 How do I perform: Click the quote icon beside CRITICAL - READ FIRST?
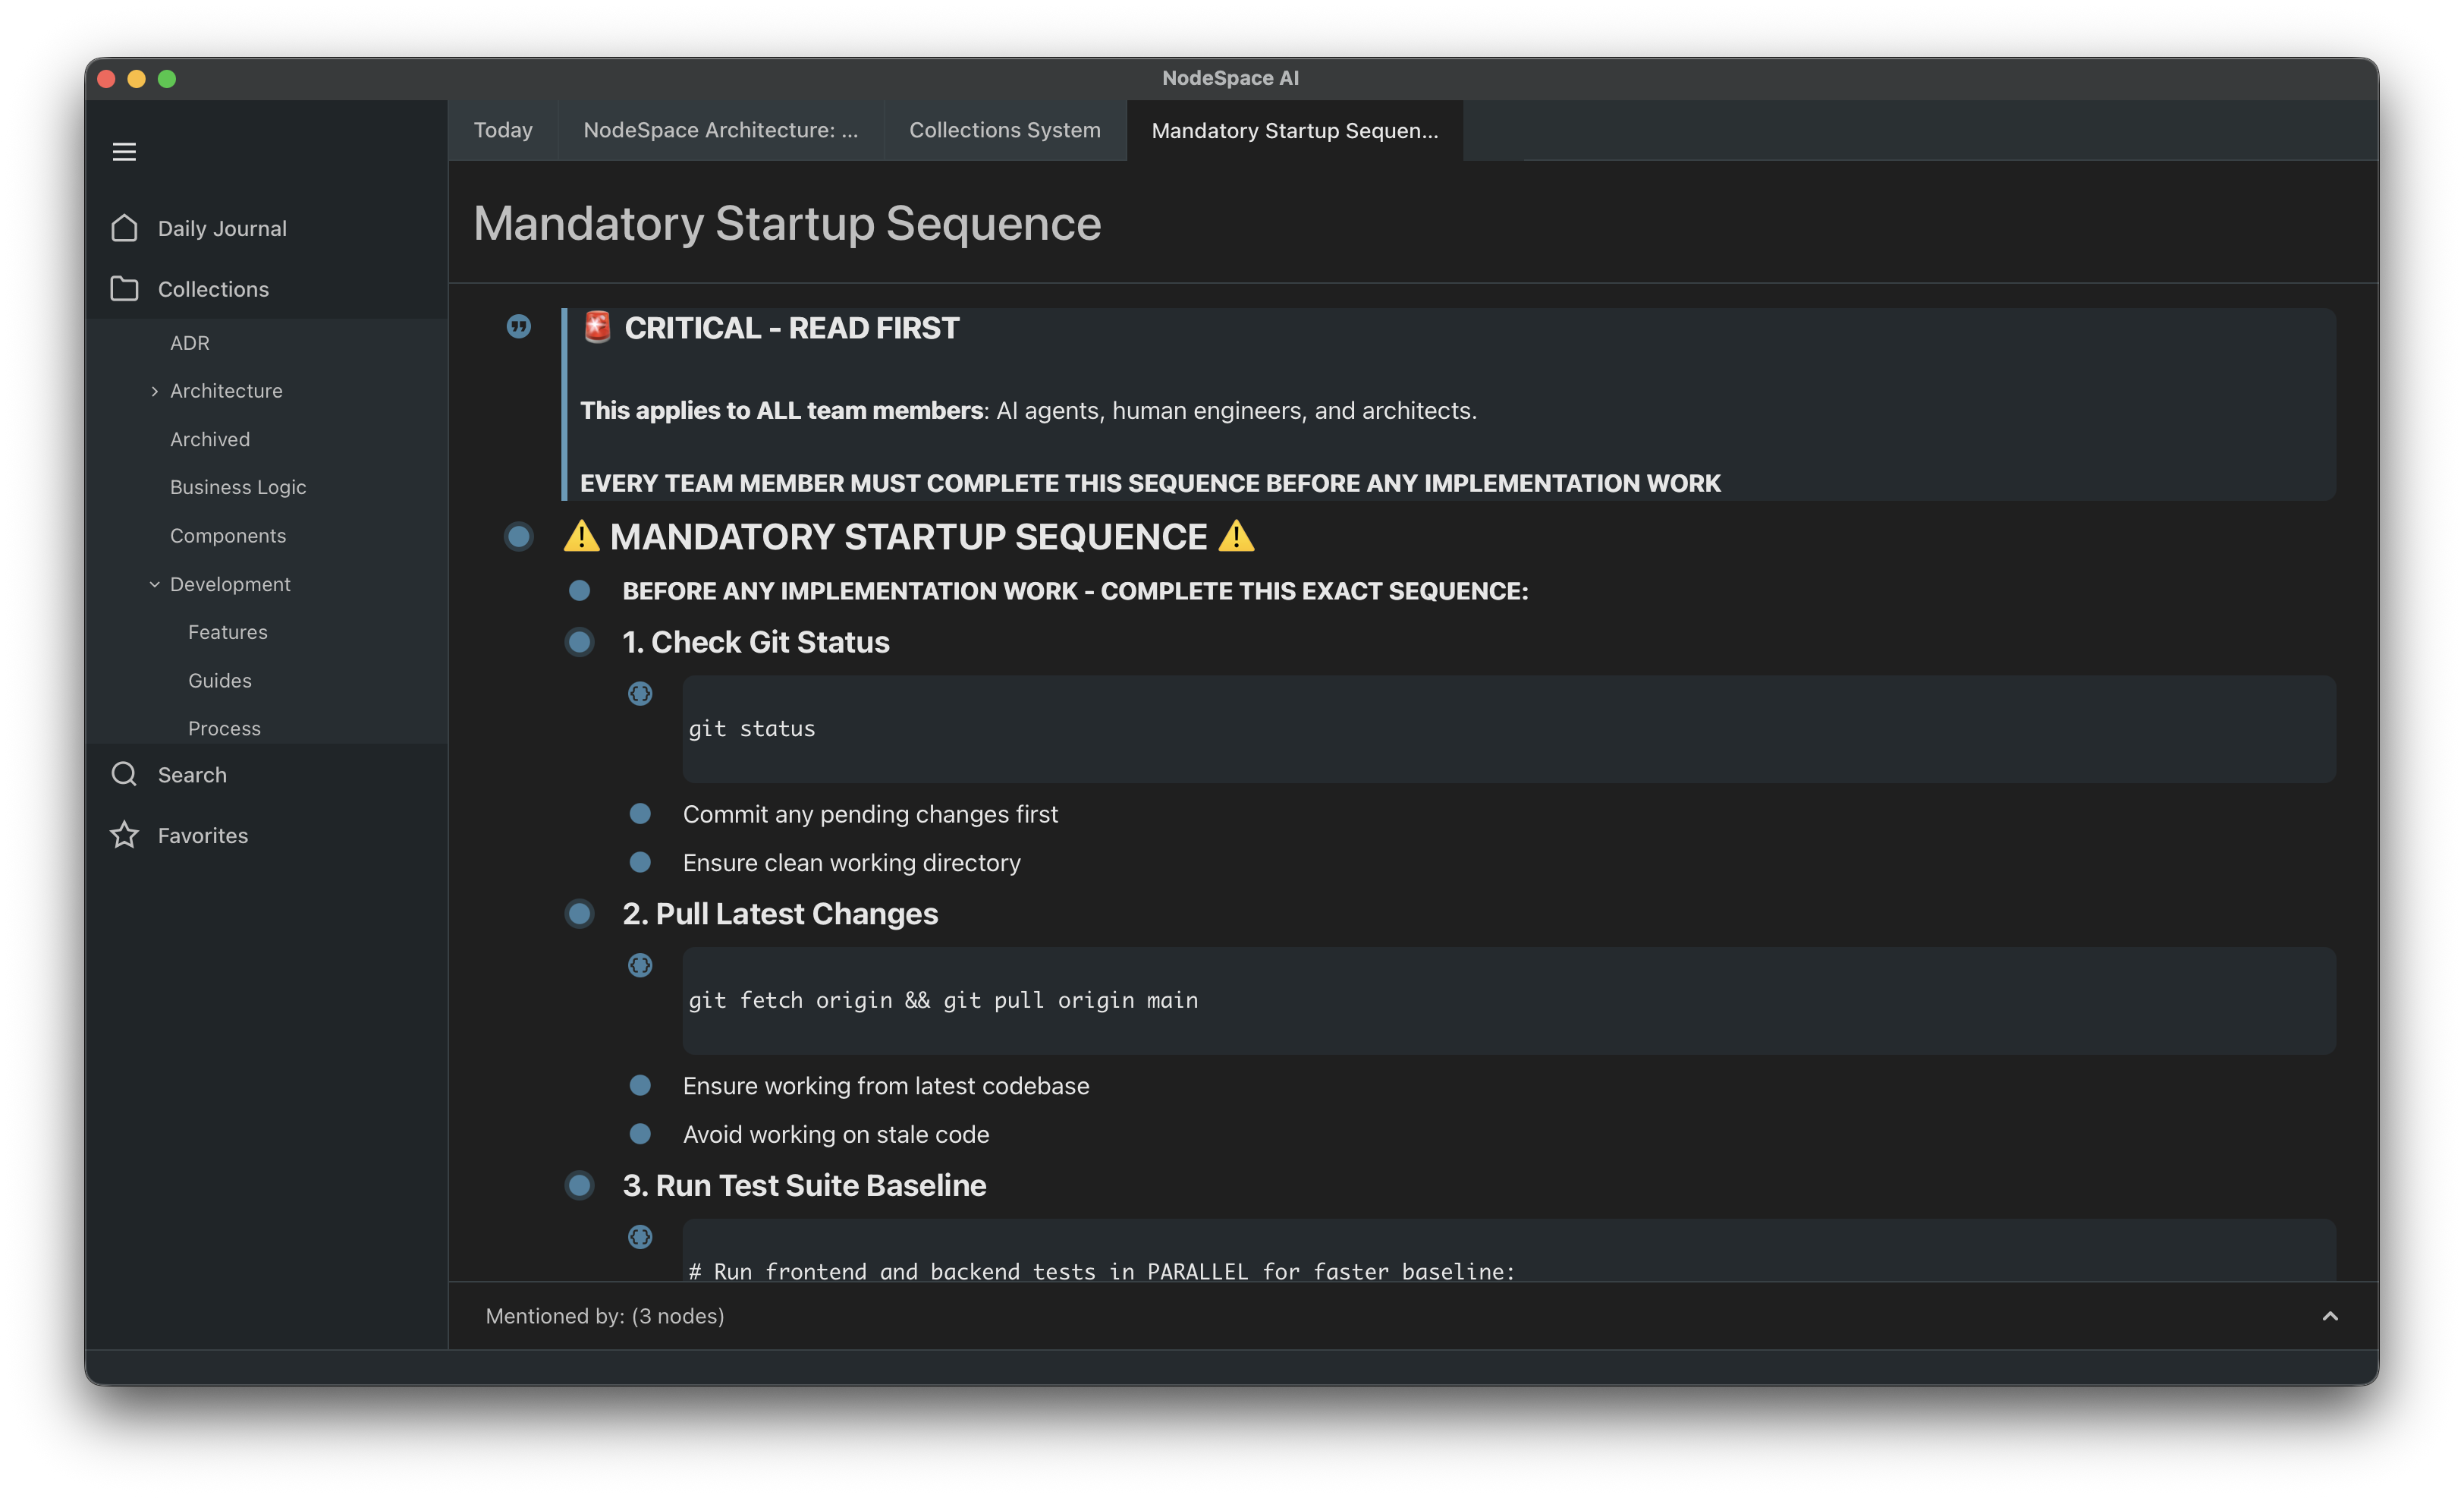(518, 327)
